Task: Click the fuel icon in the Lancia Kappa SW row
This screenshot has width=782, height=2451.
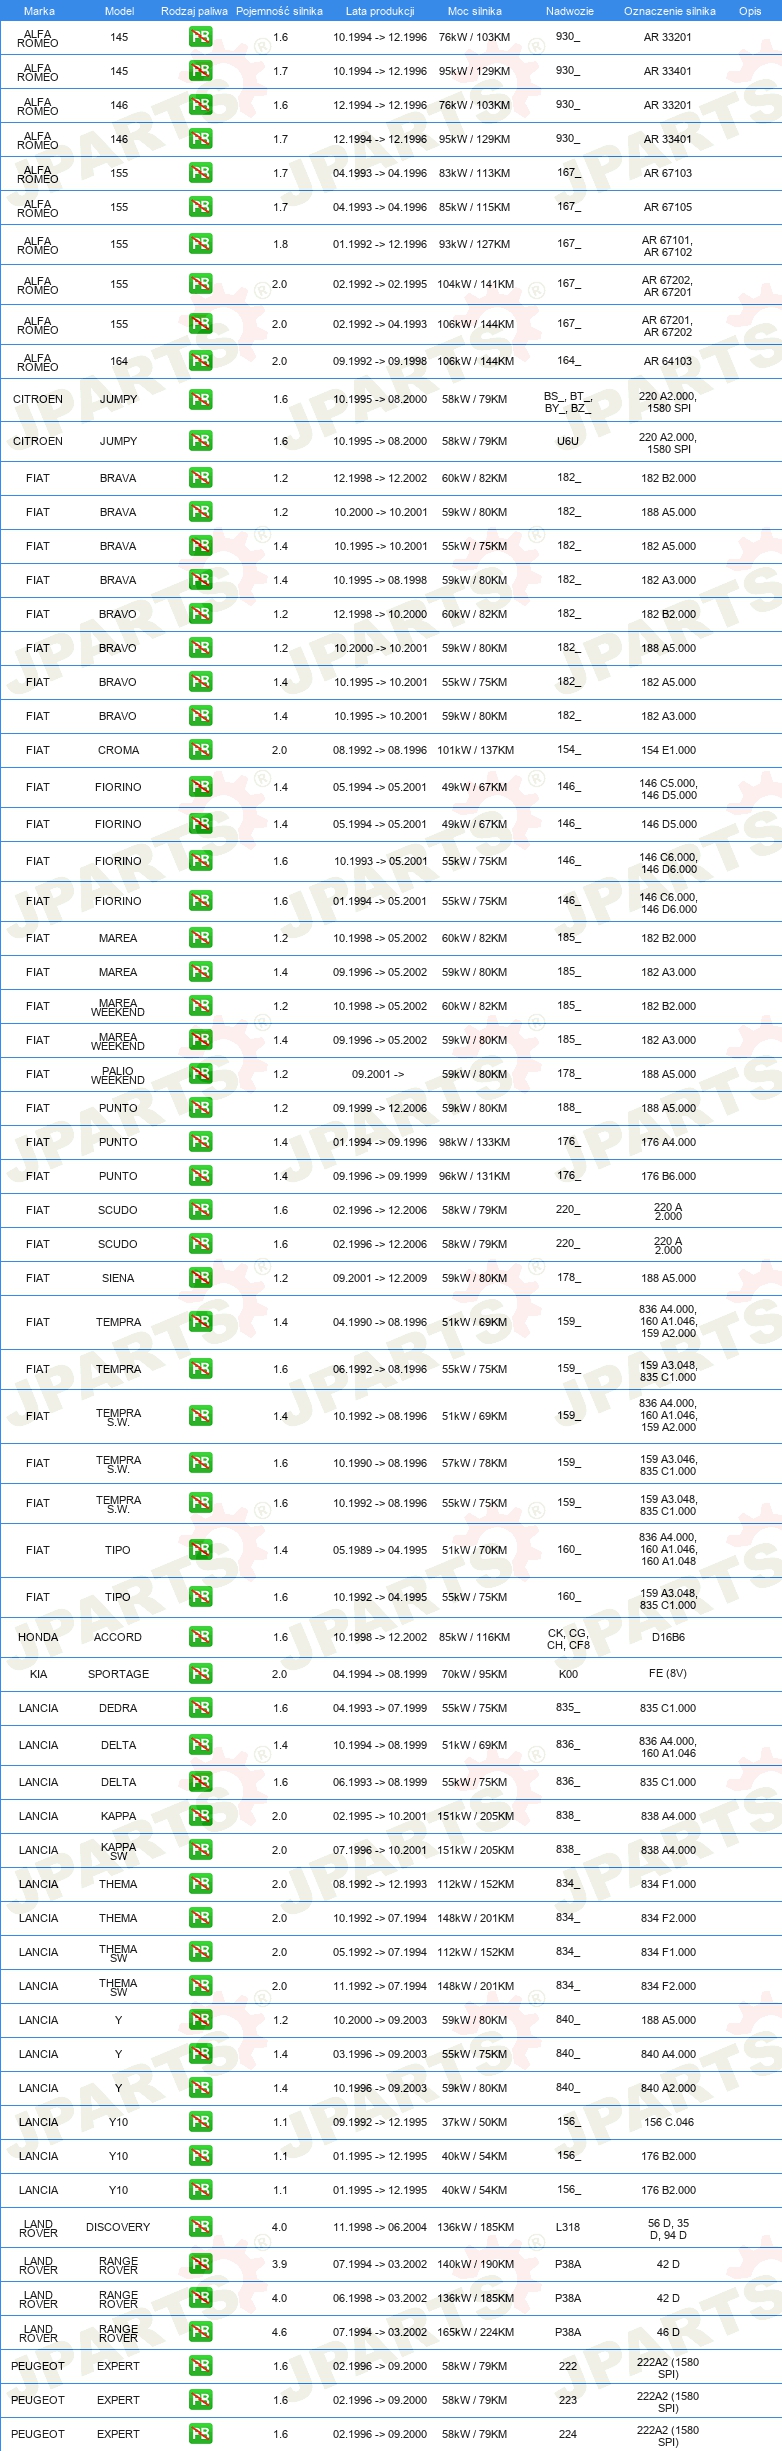Action: [200, 1850]
